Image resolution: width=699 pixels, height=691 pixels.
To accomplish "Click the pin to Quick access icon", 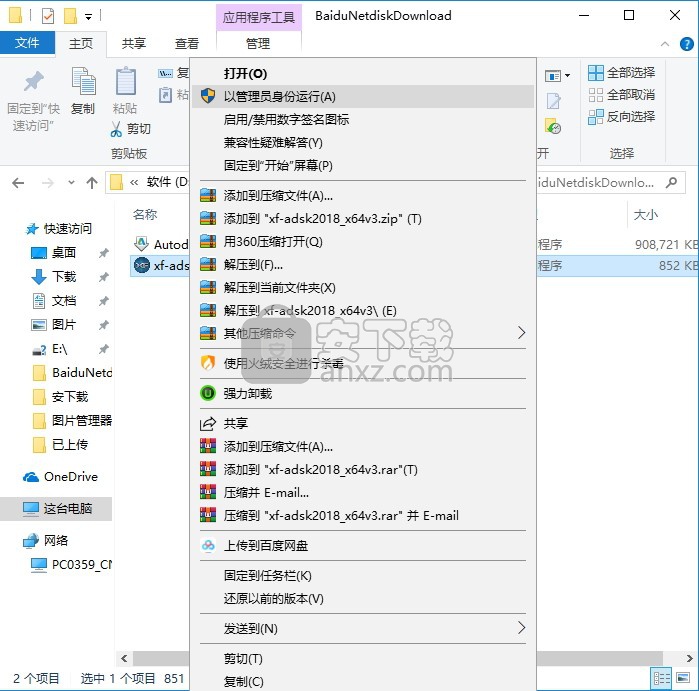I will pyautogui.click(x=33, y=81).
